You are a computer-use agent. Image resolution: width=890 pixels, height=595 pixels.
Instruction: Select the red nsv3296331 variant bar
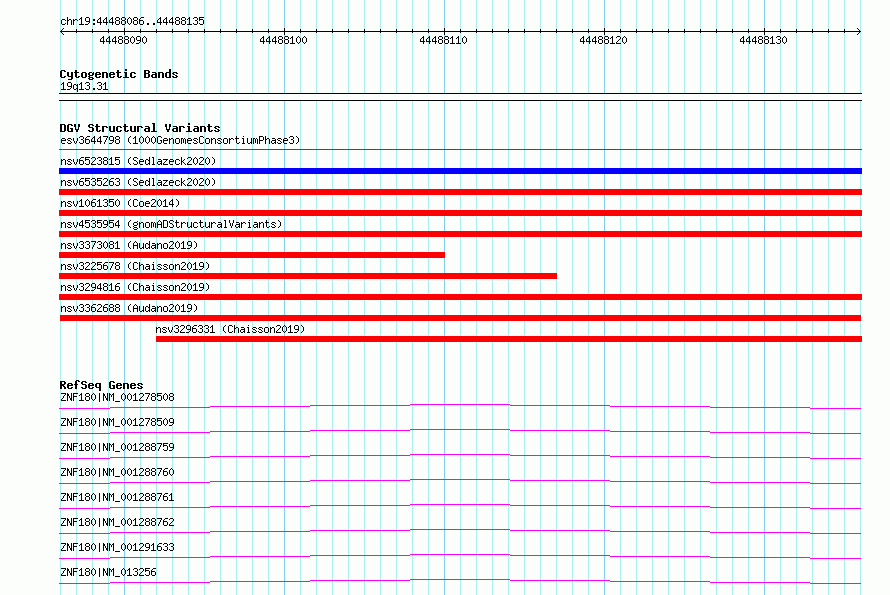tap(509, 339)
